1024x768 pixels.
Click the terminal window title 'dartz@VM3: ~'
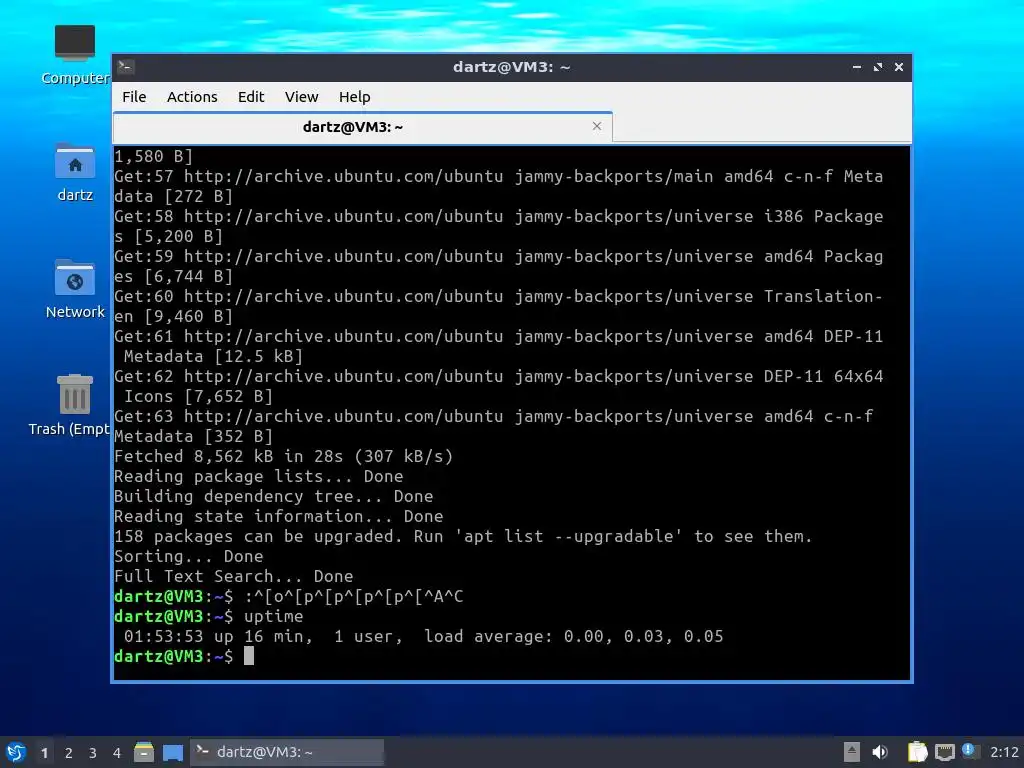[x=512, y=67]
